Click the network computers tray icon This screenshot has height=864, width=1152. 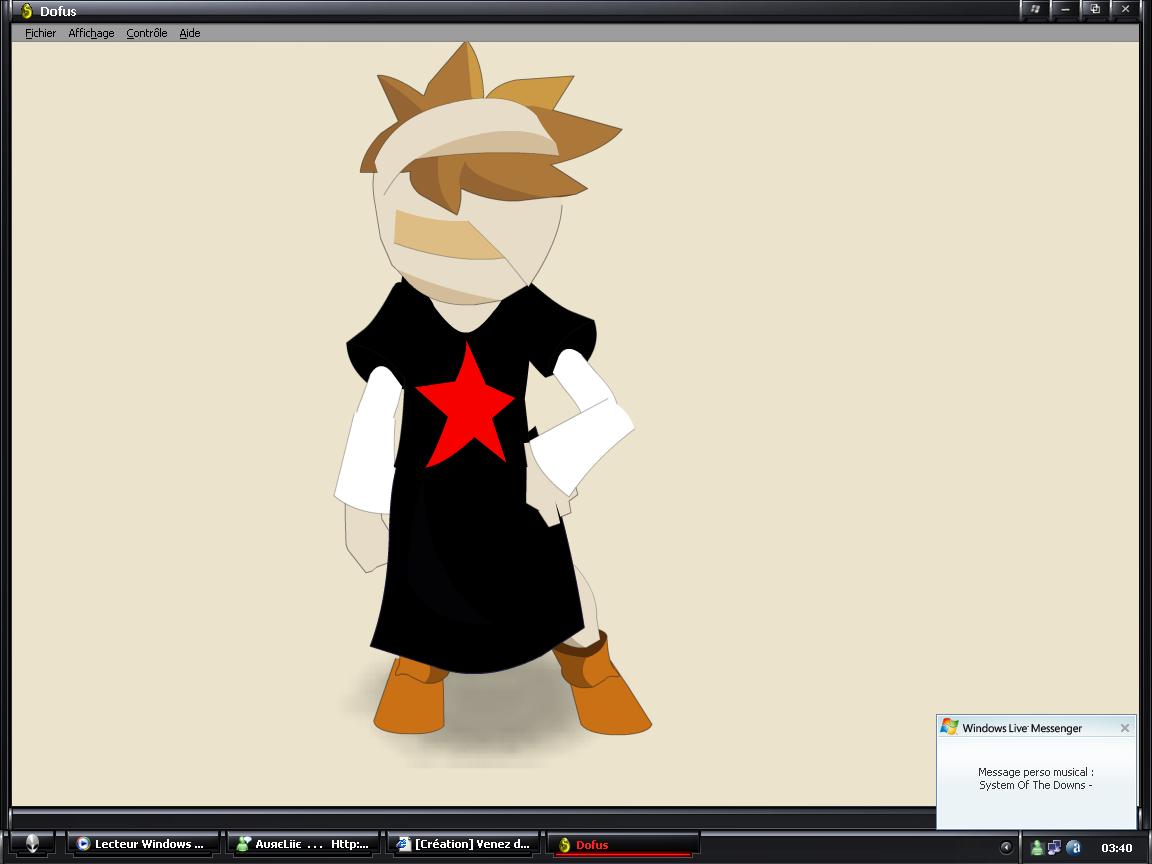click(x=1054, y=848)
